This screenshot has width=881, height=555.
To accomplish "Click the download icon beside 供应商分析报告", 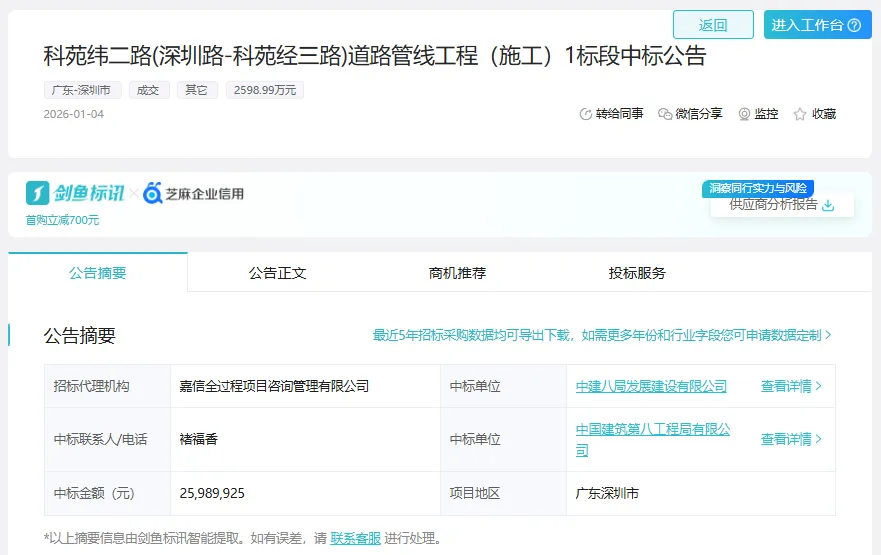I will coord(828,205).
